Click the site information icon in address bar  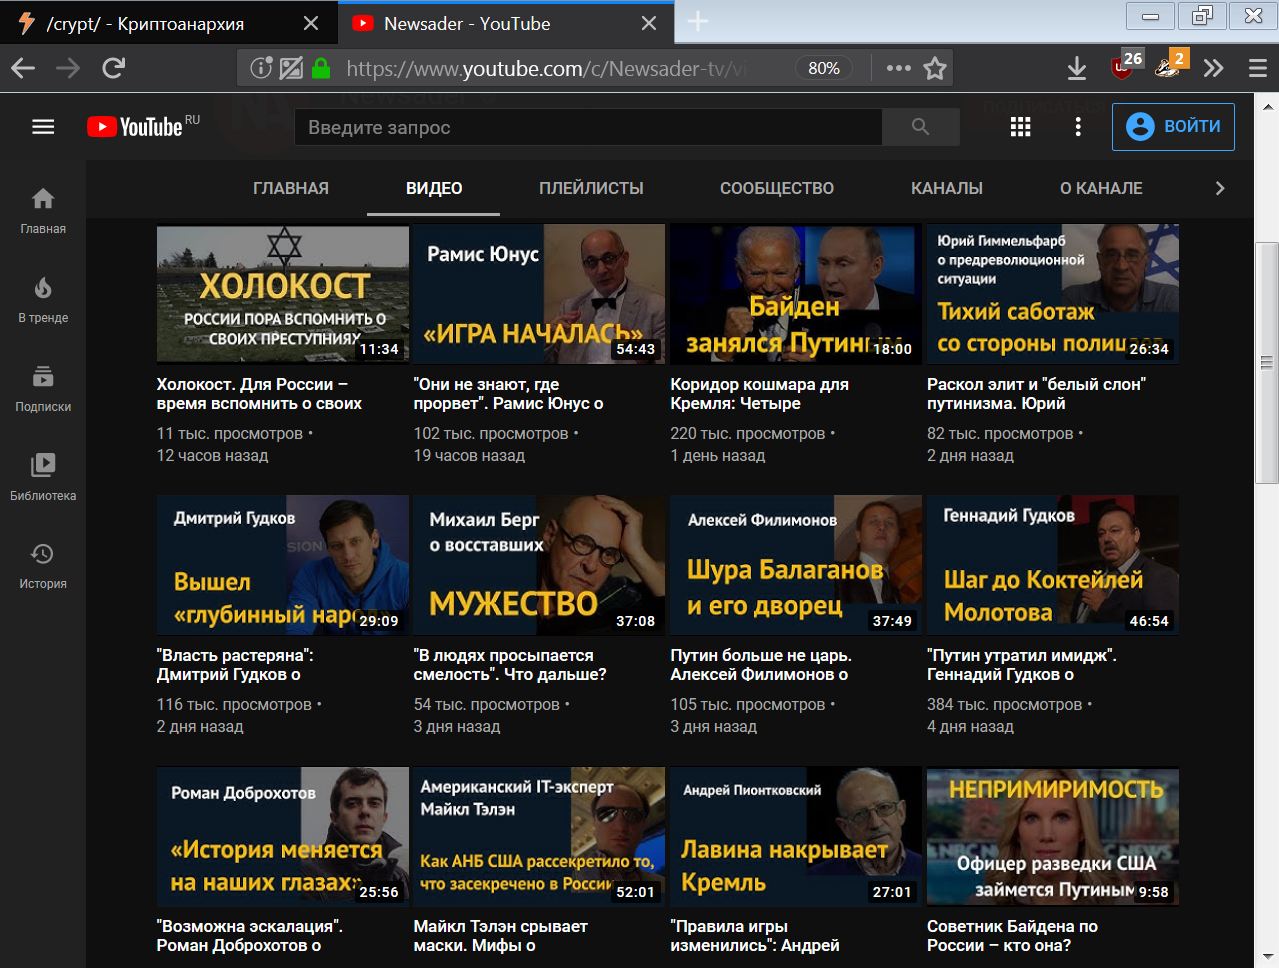coord(261,68)
